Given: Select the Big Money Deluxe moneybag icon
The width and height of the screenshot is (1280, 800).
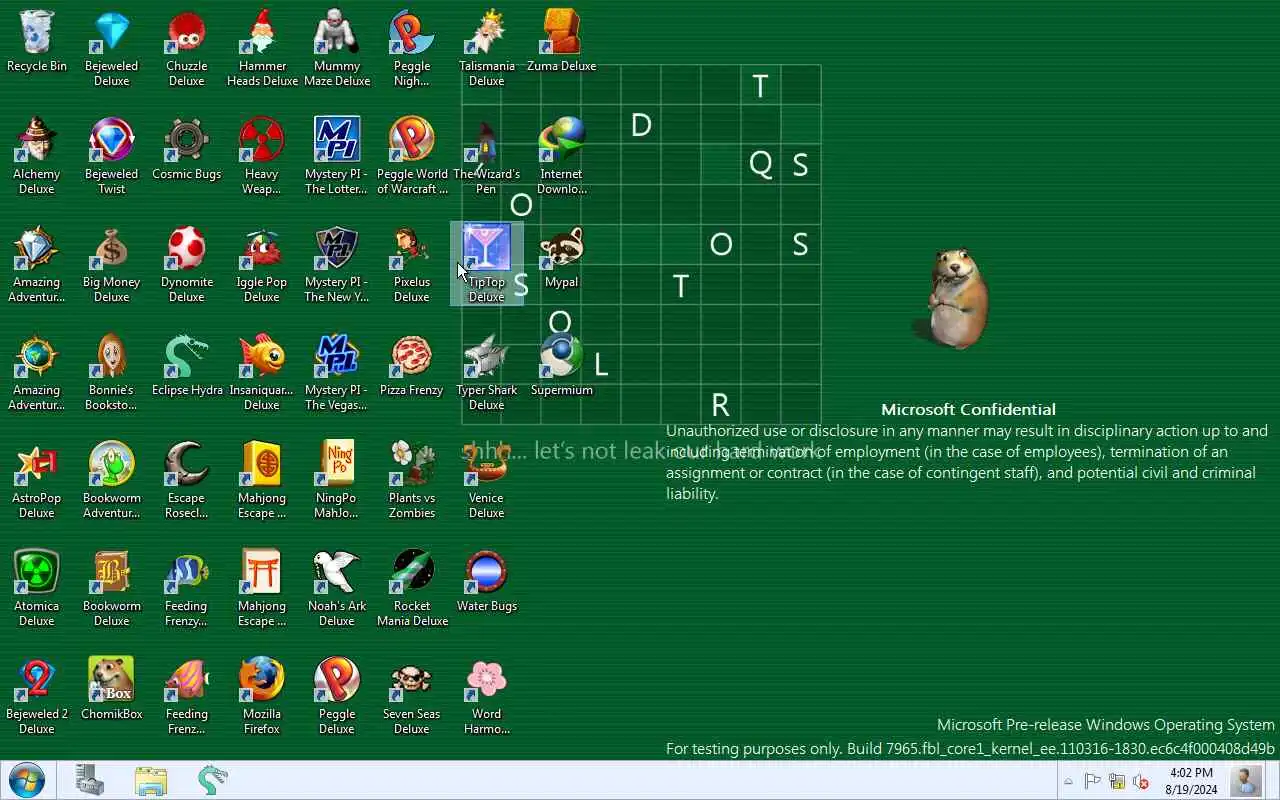Looking at the screenshot, I should (112, 264).
